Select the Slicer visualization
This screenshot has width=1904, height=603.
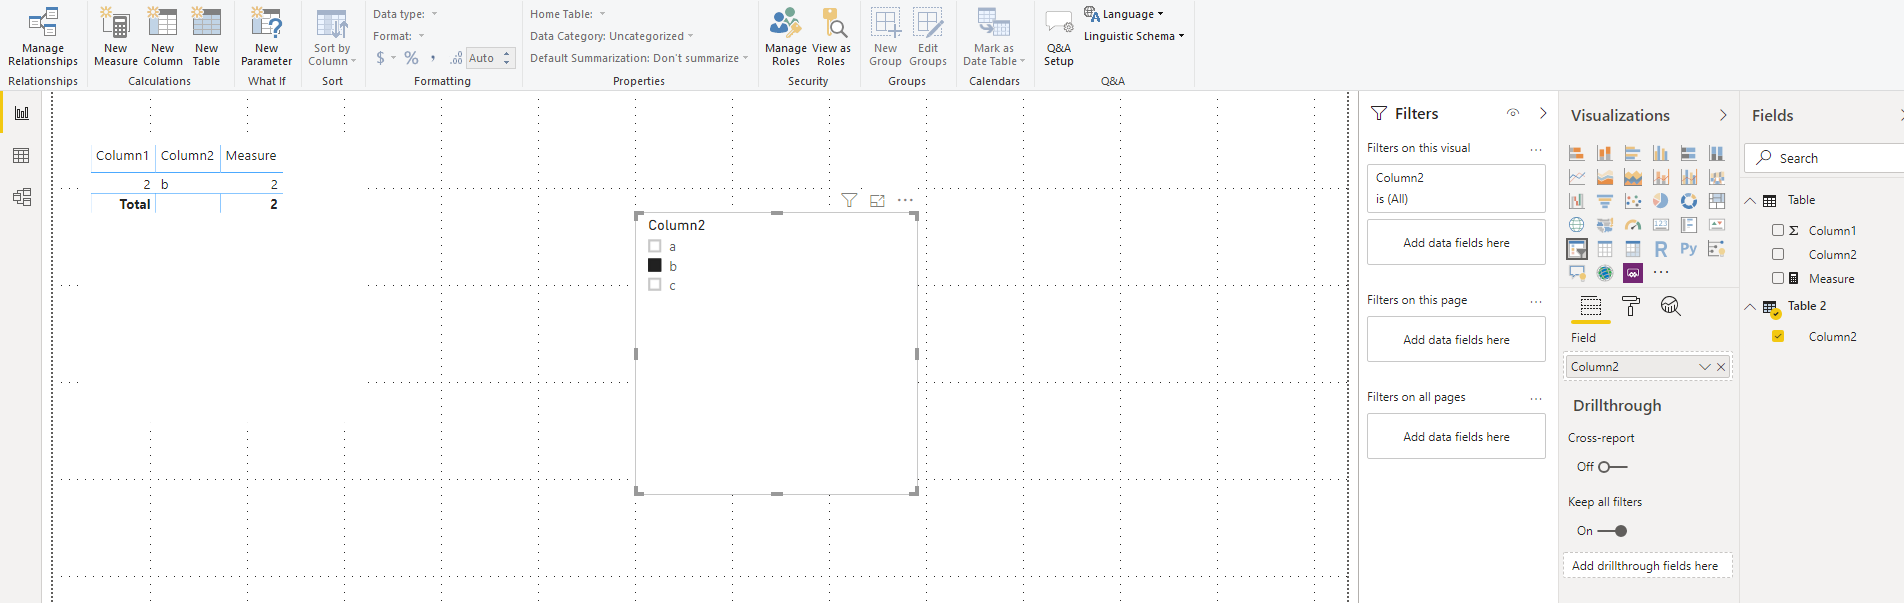click(1577, 249)
